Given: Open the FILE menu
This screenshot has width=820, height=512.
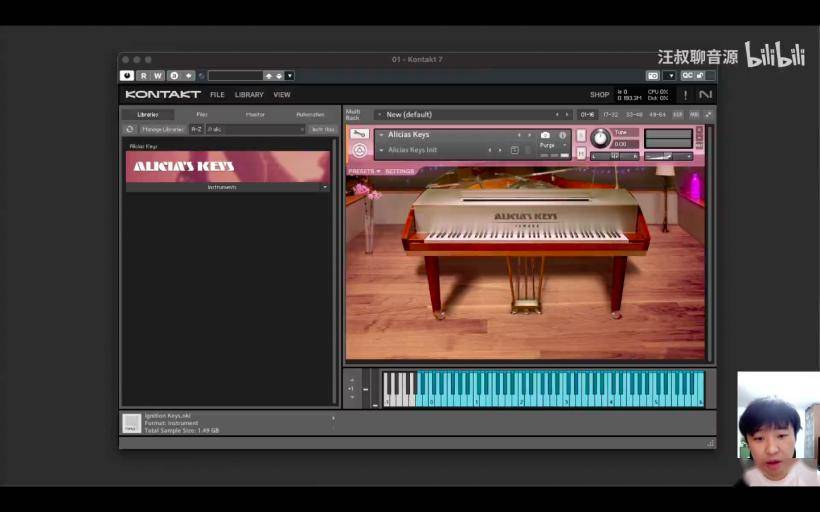Looking at the screenshot, I should pyautogui.click(x=217, y=95).
